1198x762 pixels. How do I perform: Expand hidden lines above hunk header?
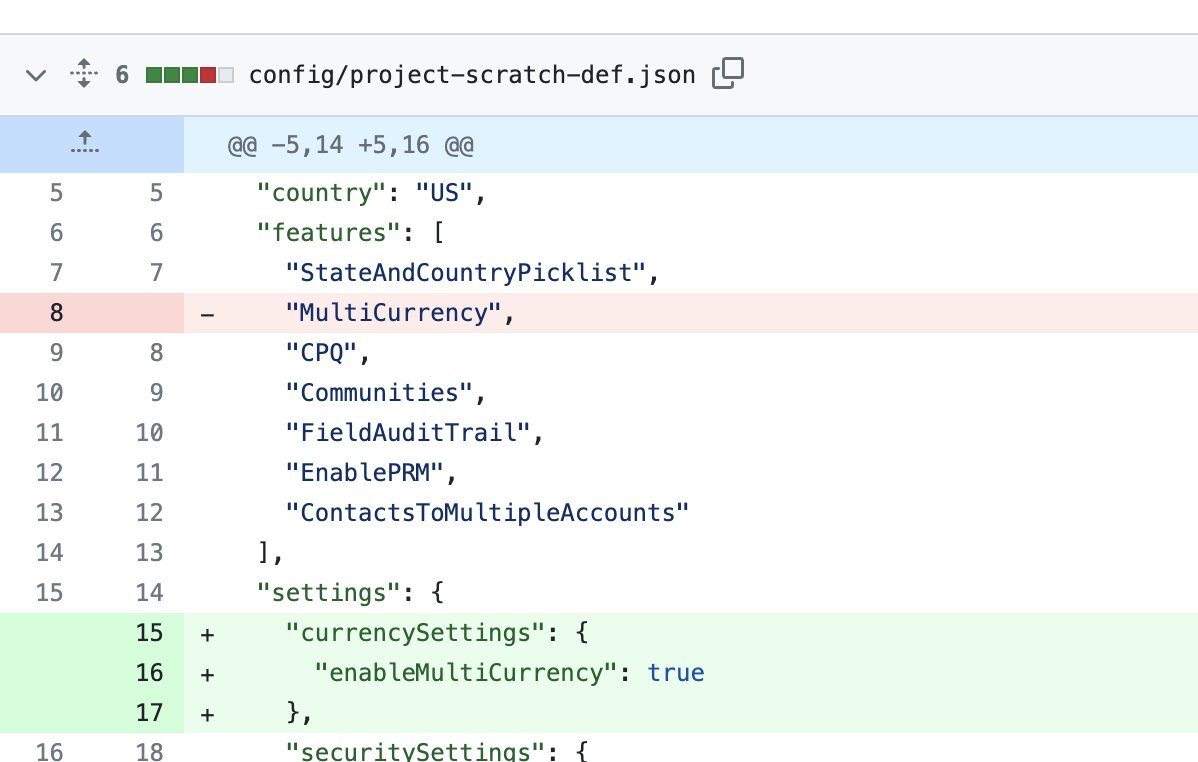click(85, 143)
